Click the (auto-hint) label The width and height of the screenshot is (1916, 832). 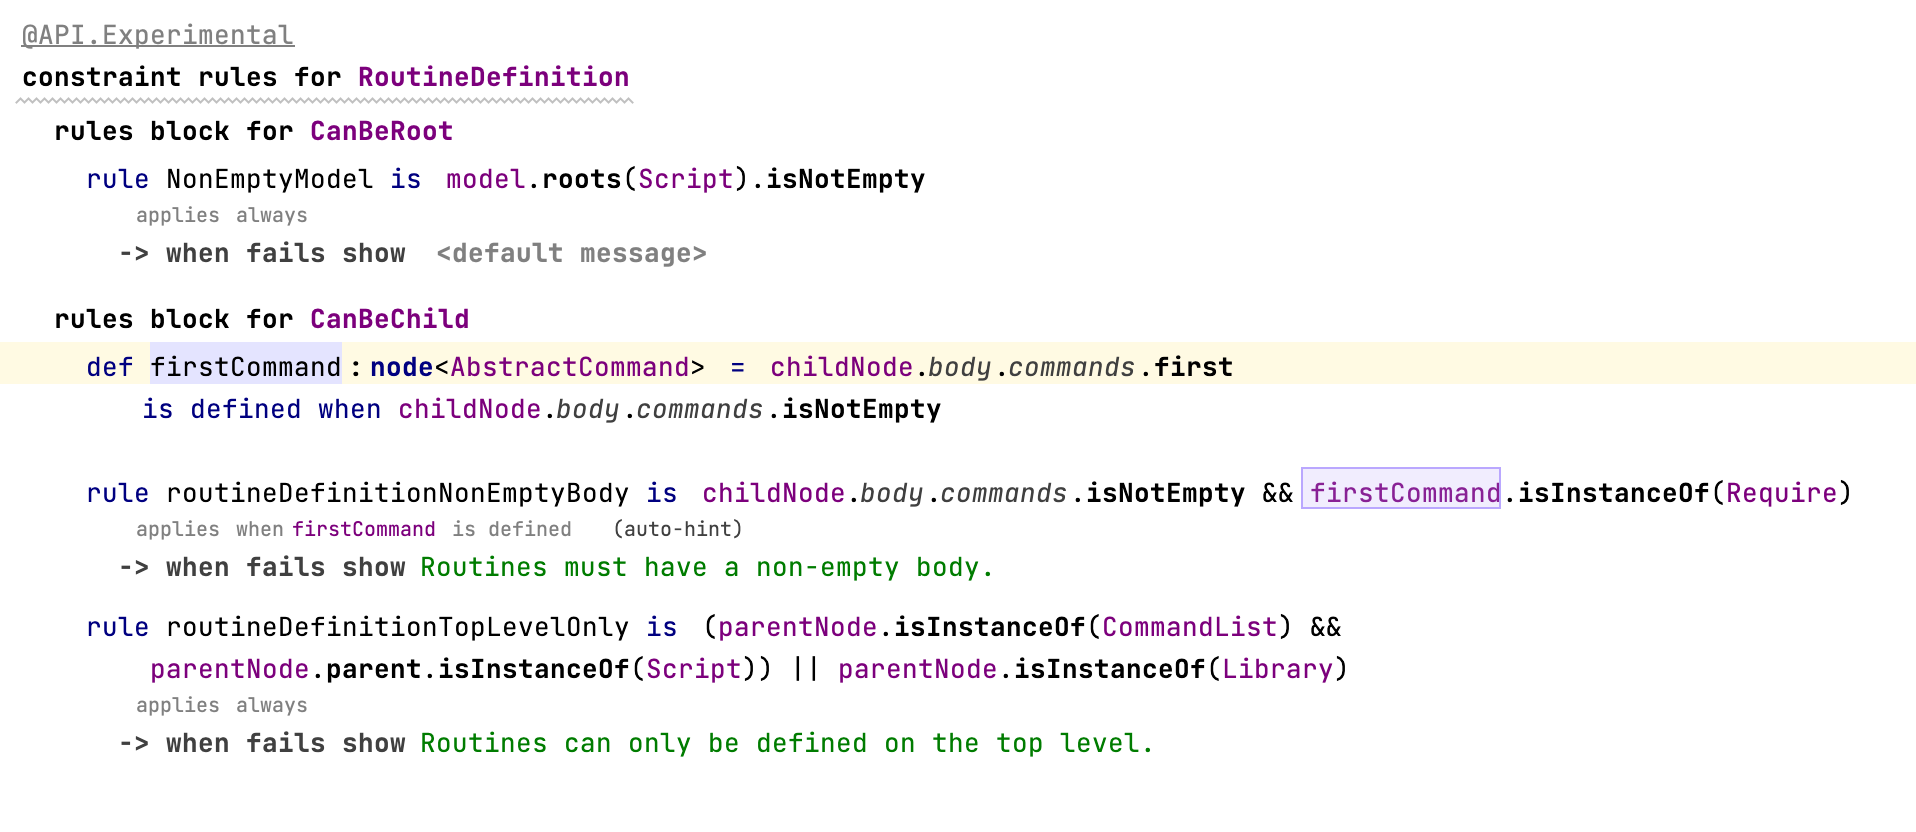(x=677, y=529)
